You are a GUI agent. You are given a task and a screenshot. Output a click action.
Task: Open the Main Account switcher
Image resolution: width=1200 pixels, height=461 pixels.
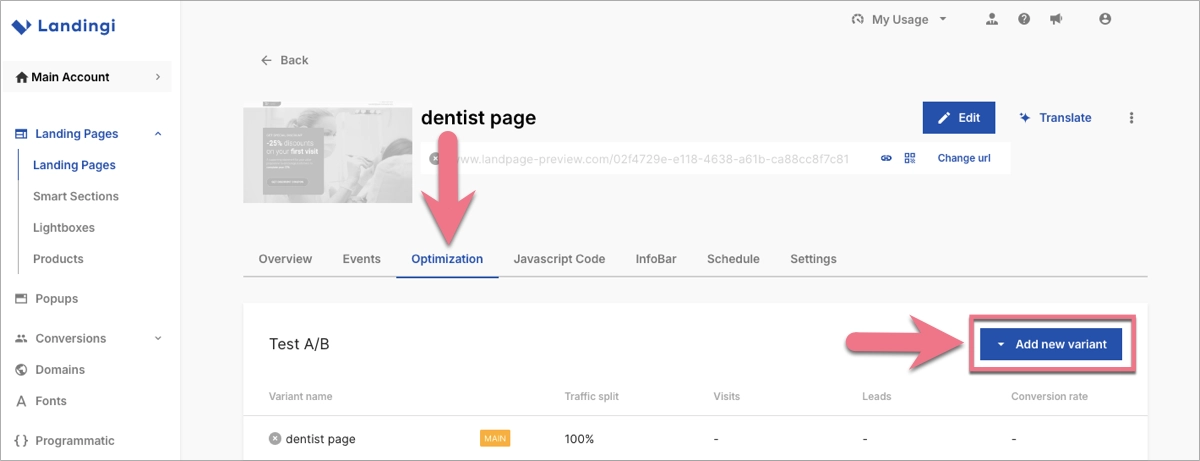coord(88,77)
